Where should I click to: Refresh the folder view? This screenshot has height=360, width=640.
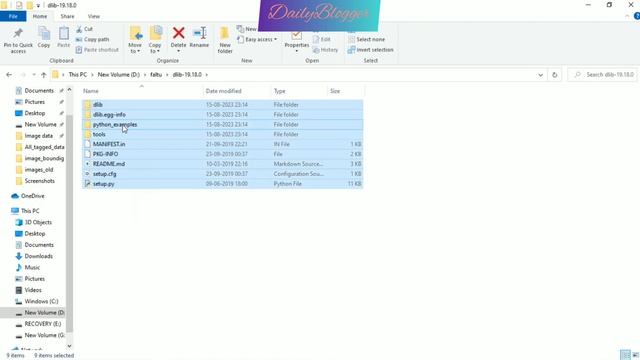554,75
